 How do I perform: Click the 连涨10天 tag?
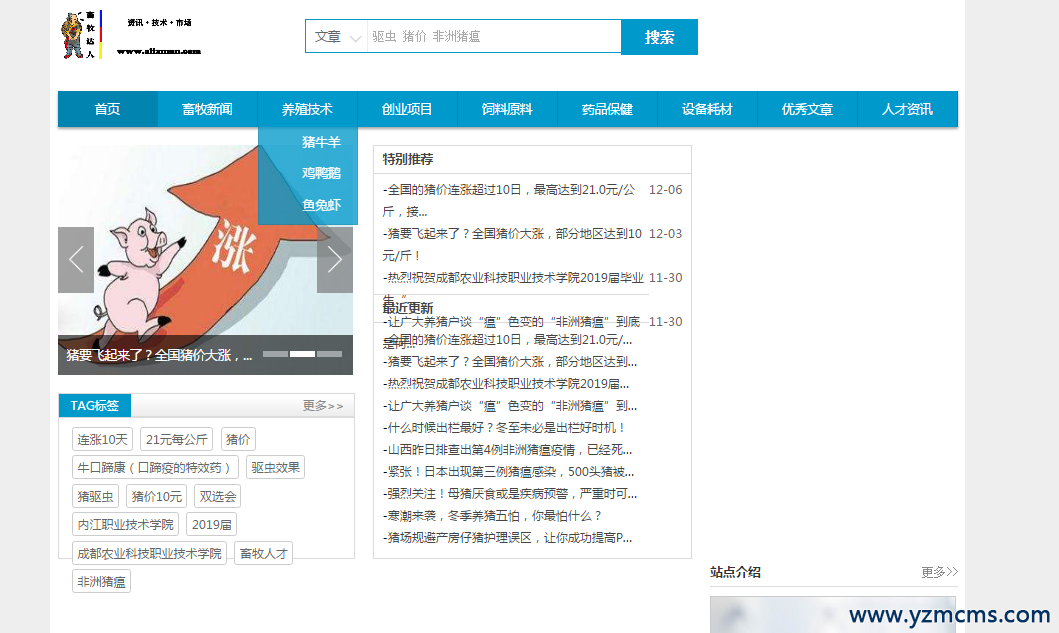click(103, 439)
